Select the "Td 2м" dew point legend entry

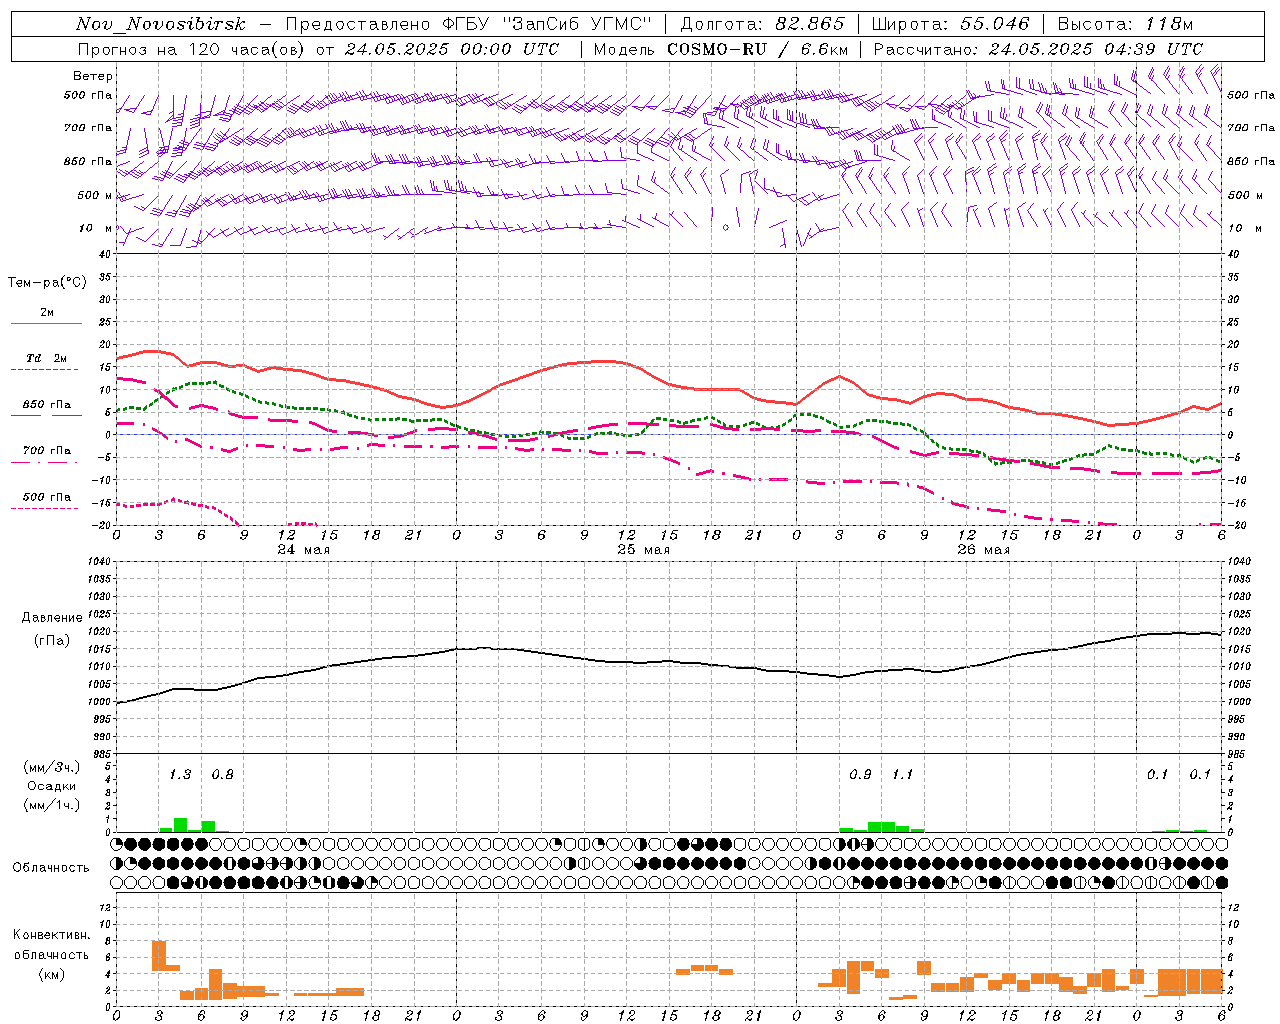point(46,358)
